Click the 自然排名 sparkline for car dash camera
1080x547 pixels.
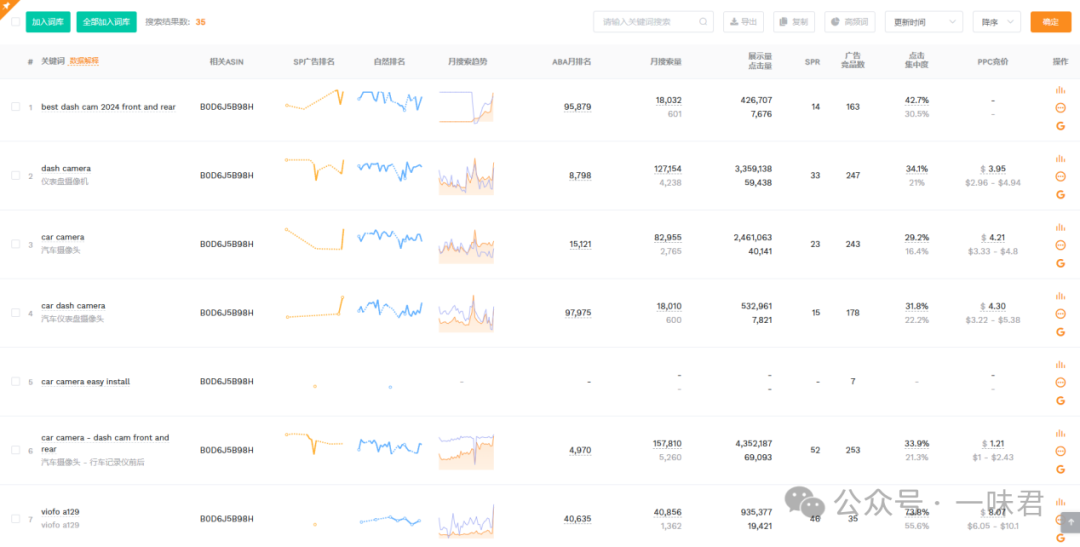pyautogui.click(x=390, y=308)
